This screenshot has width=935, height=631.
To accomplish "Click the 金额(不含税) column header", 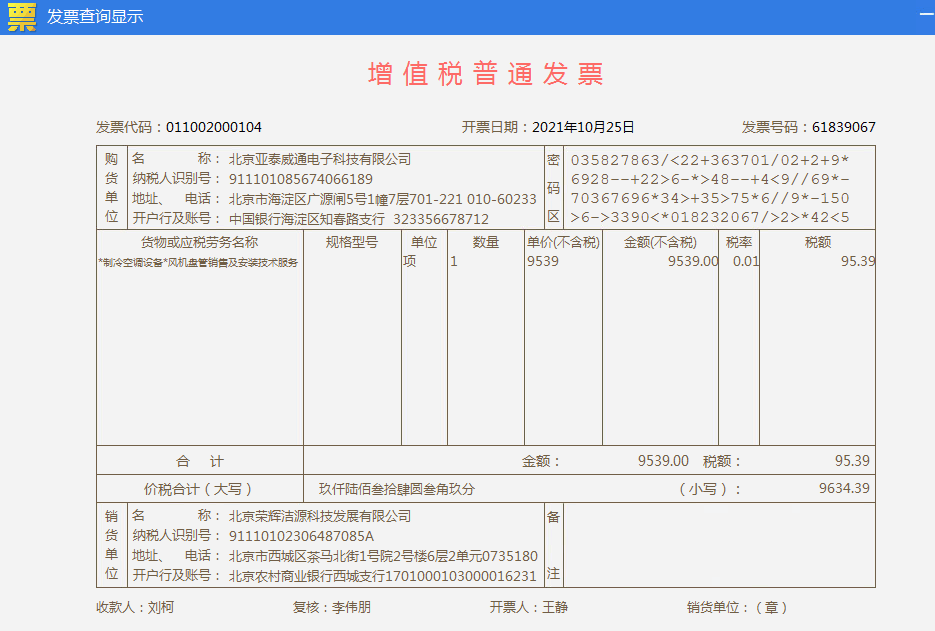I will [x=660, y=242].
